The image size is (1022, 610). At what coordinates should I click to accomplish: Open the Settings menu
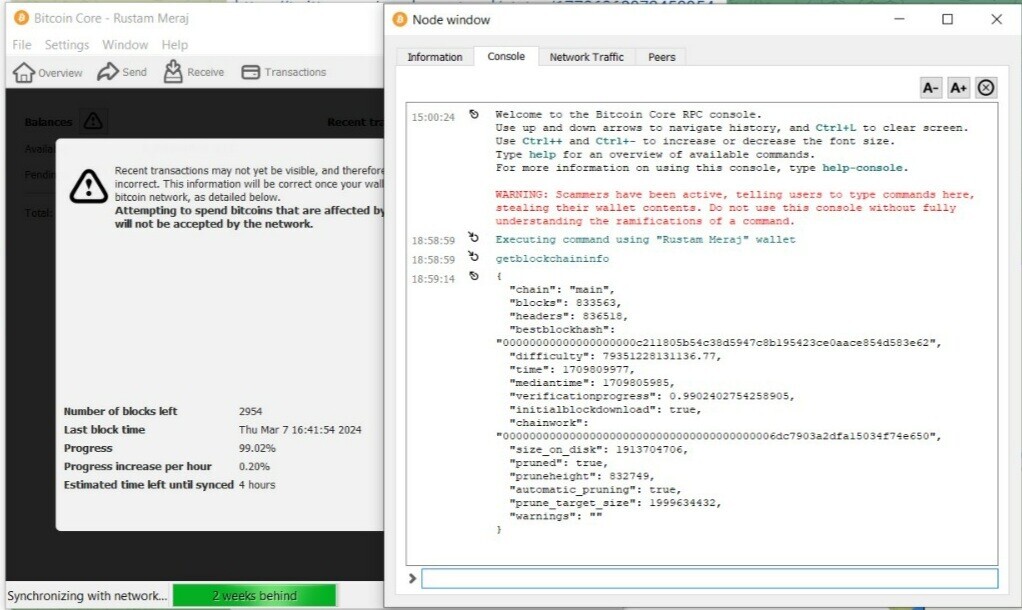[66, 44]
